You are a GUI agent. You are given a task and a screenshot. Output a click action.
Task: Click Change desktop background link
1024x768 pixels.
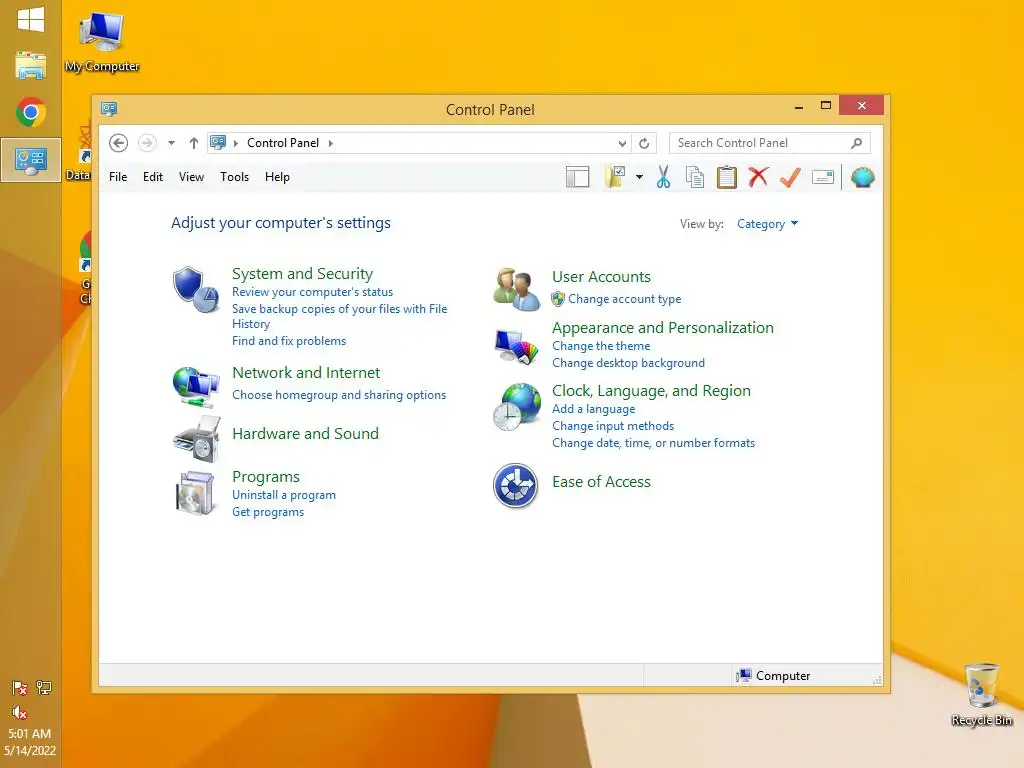pos(628,363)
